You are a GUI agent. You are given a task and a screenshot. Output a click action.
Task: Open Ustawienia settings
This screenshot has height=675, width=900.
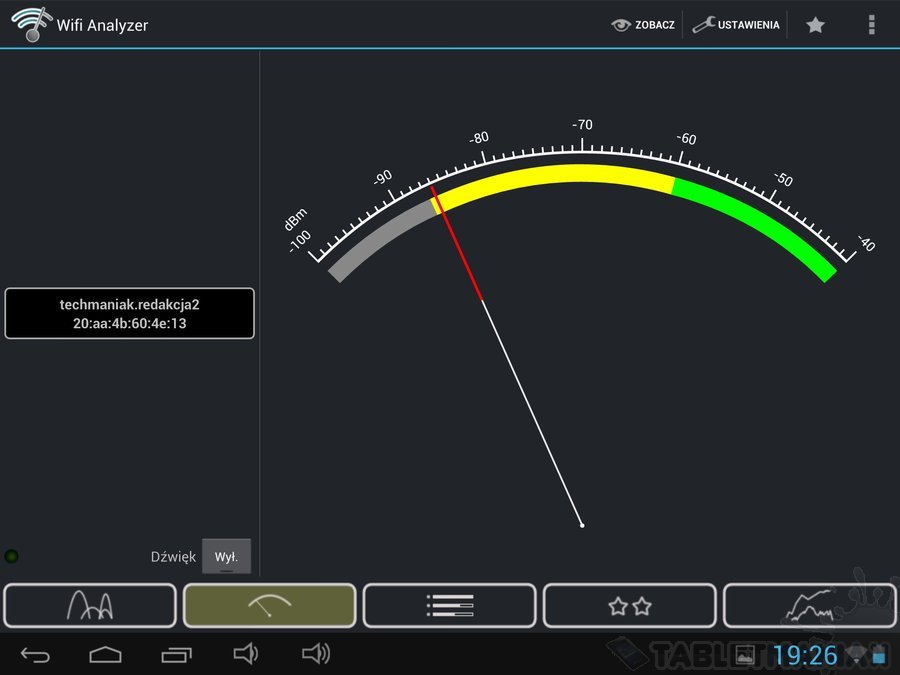pos(736,25)
